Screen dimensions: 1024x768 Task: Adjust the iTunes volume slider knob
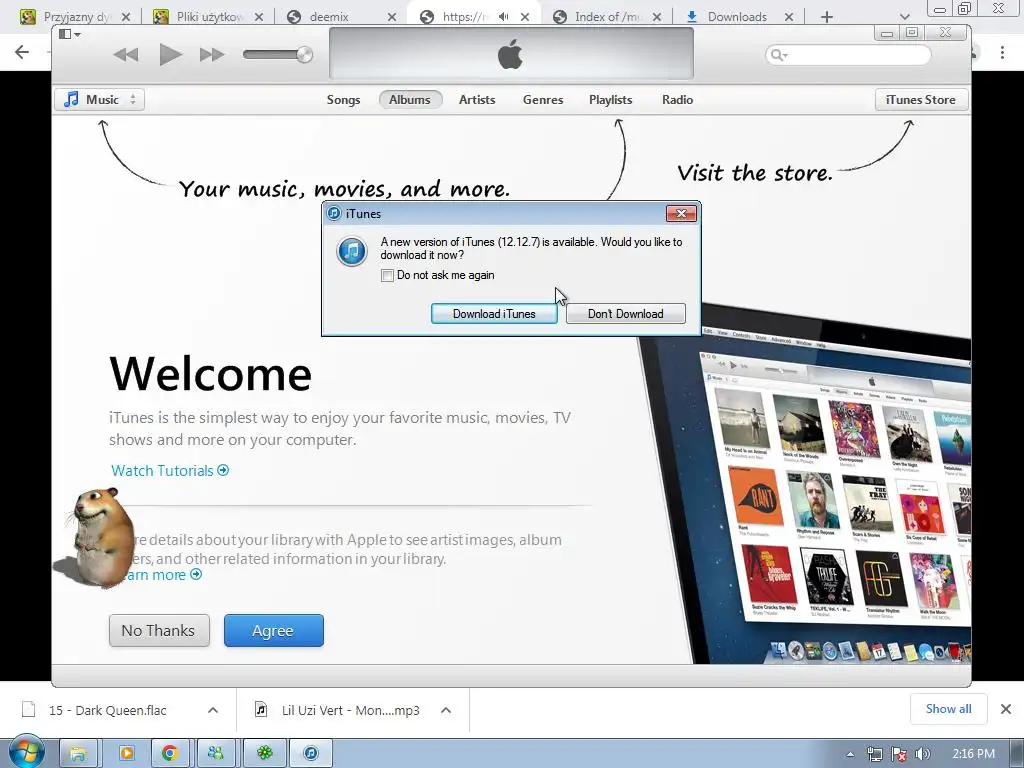[x=304, y=55]
